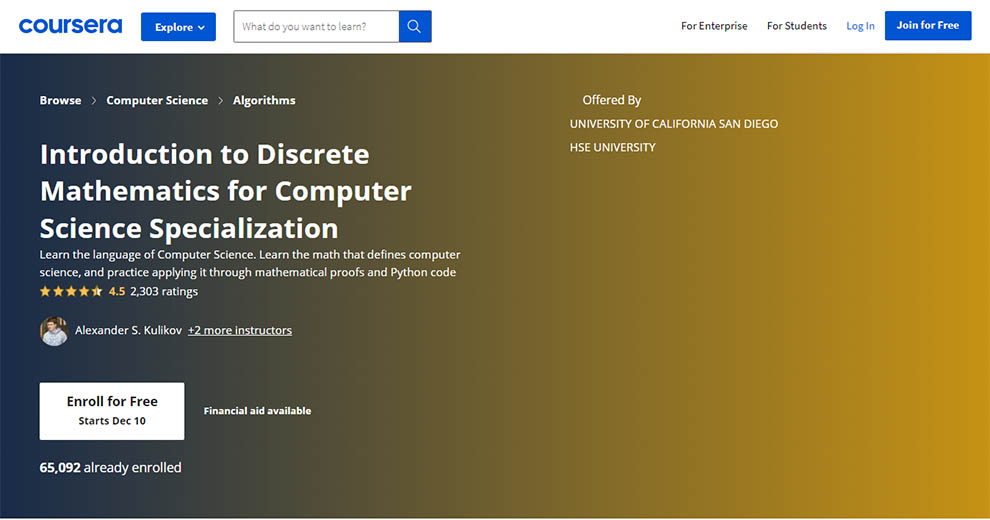Show the +2 more instructors link
Viewport: 990px width, 520px height.
pos(240,330)
